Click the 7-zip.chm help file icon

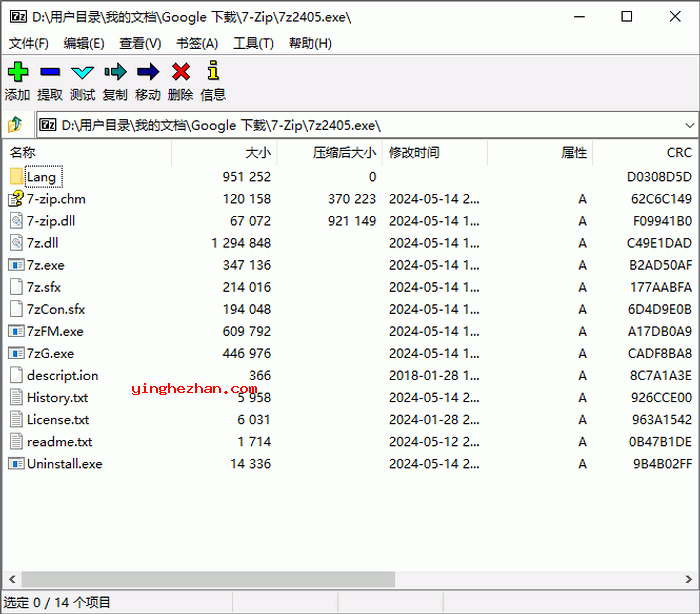coord(16,198)
